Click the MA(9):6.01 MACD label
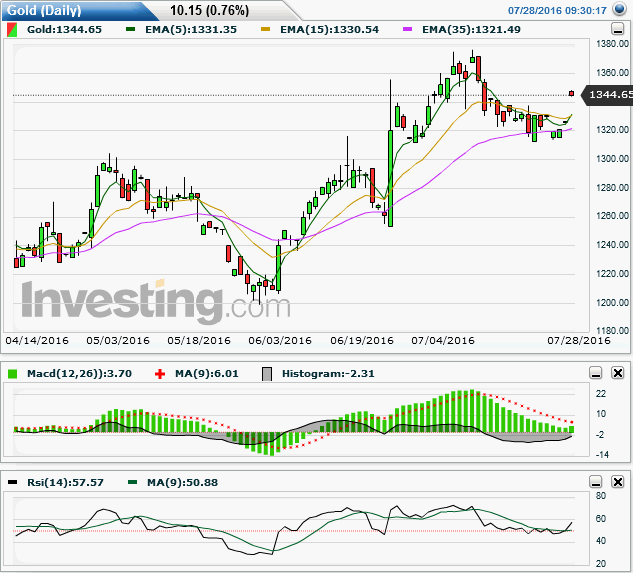Screen dimensions: 633x573 pyautogui.click(x=206, y=374)
